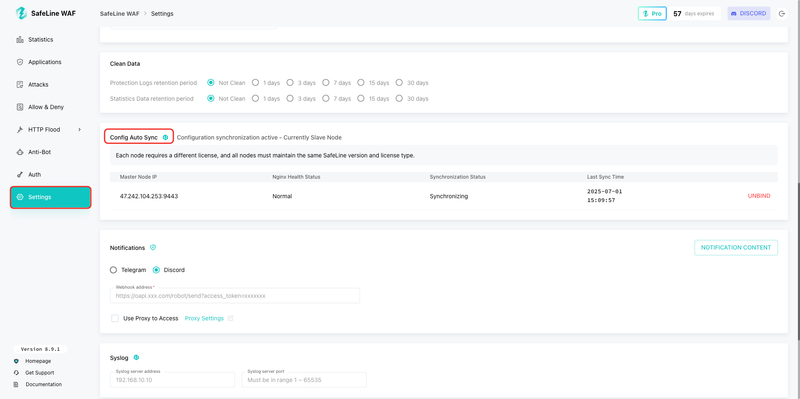Click the logout icon at top right
This screenshot has height=399, width=800.
point(781,14)
